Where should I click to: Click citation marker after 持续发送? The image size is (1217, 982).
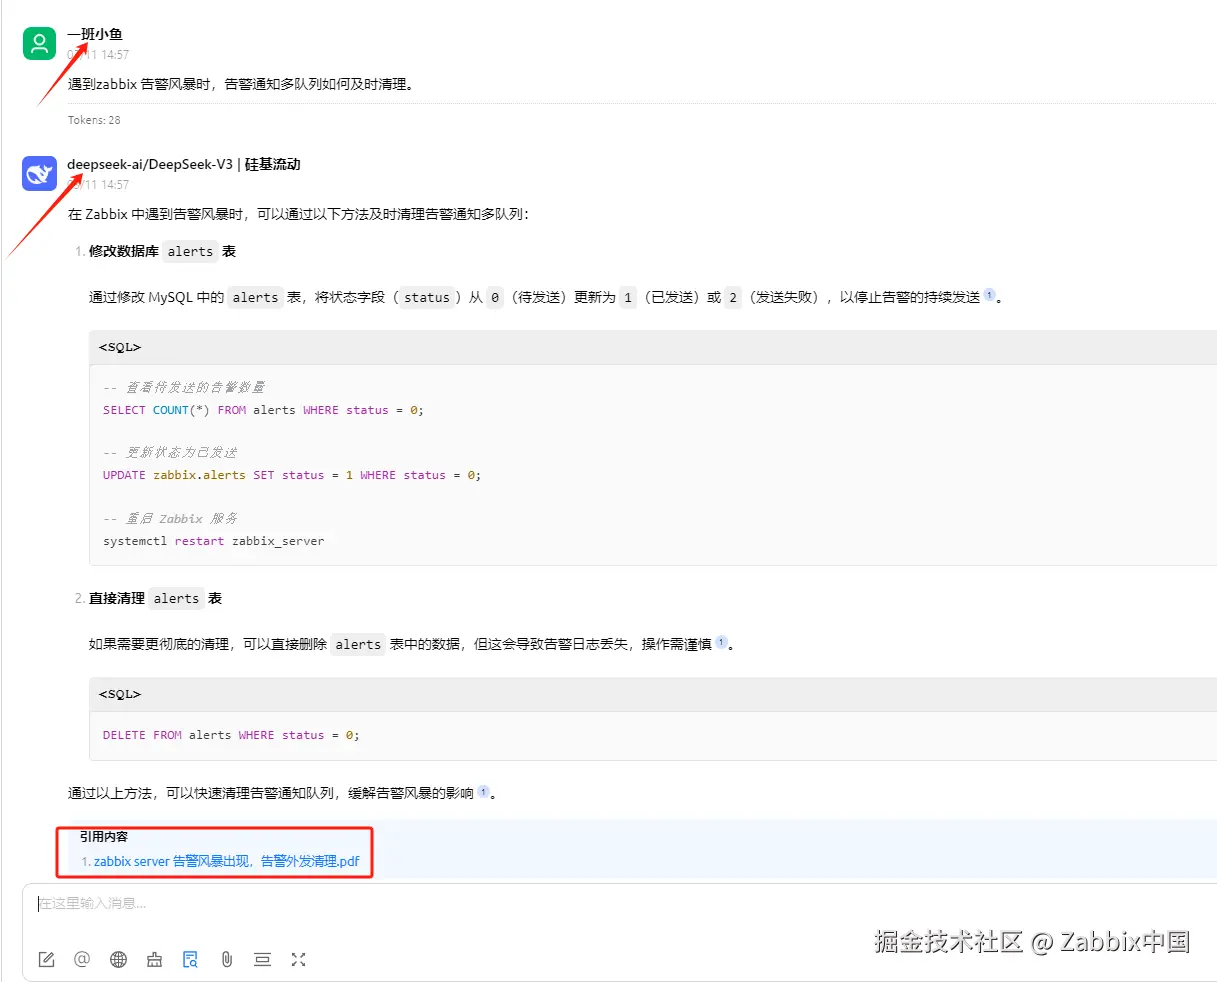989,295
